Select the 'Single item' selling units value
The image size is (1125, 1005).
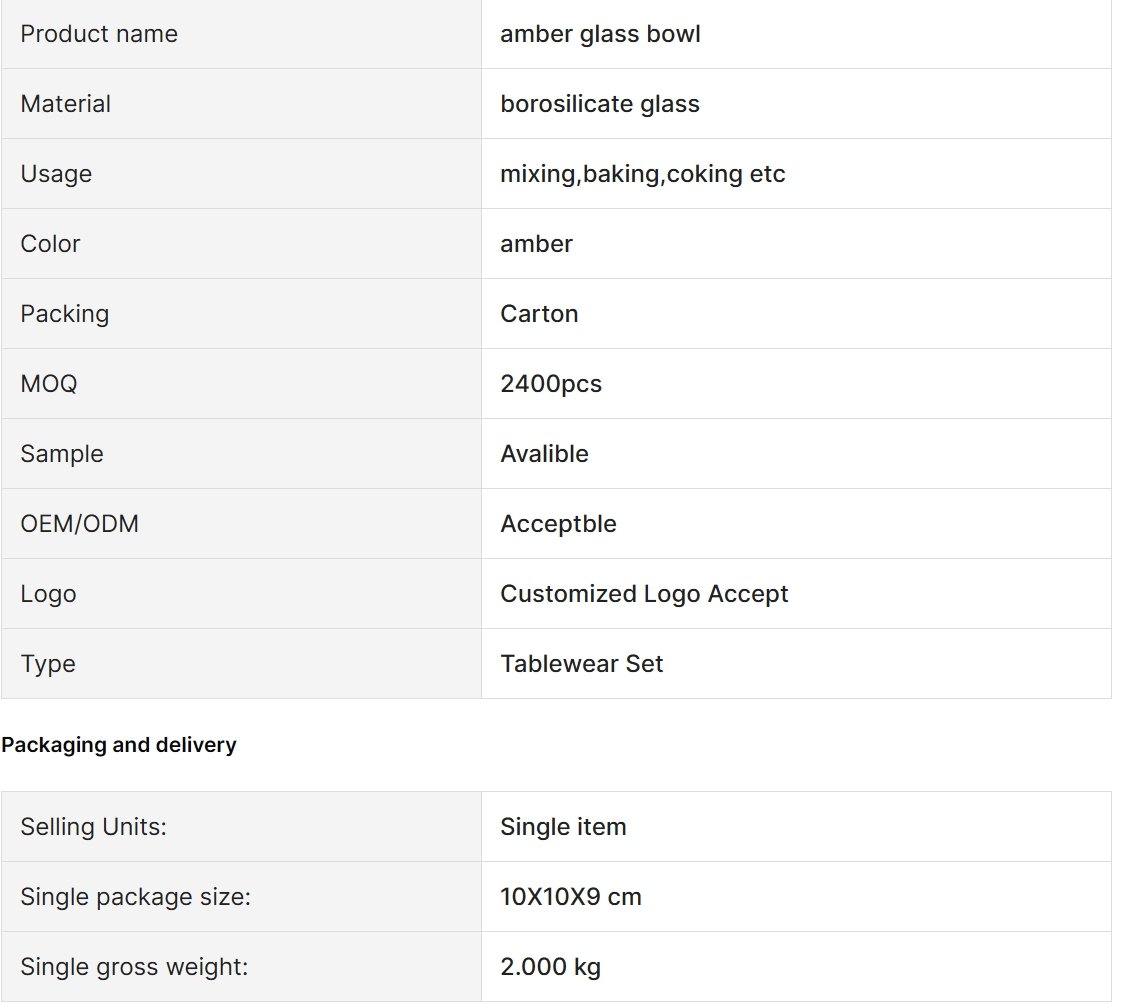562,826
